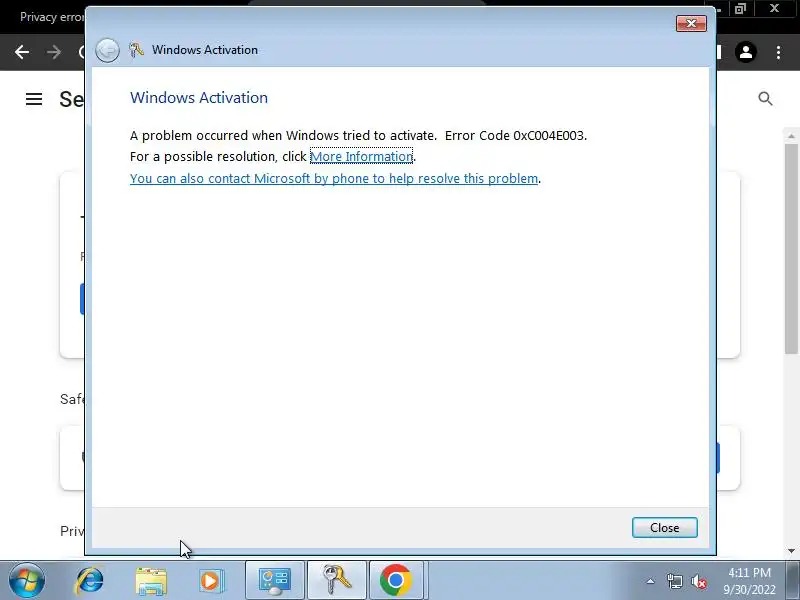
Task: Switch to Control Panel taskbar item
Action: [x=275, y=581]
